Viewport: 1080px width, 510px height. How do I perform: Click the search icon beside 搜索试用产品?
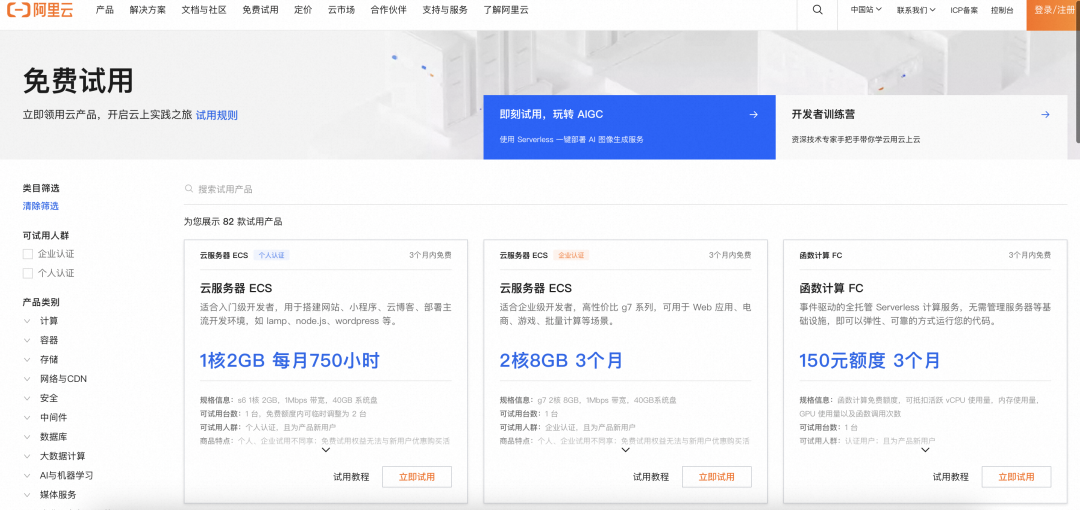pyautogui.click(x=189, y=189)
